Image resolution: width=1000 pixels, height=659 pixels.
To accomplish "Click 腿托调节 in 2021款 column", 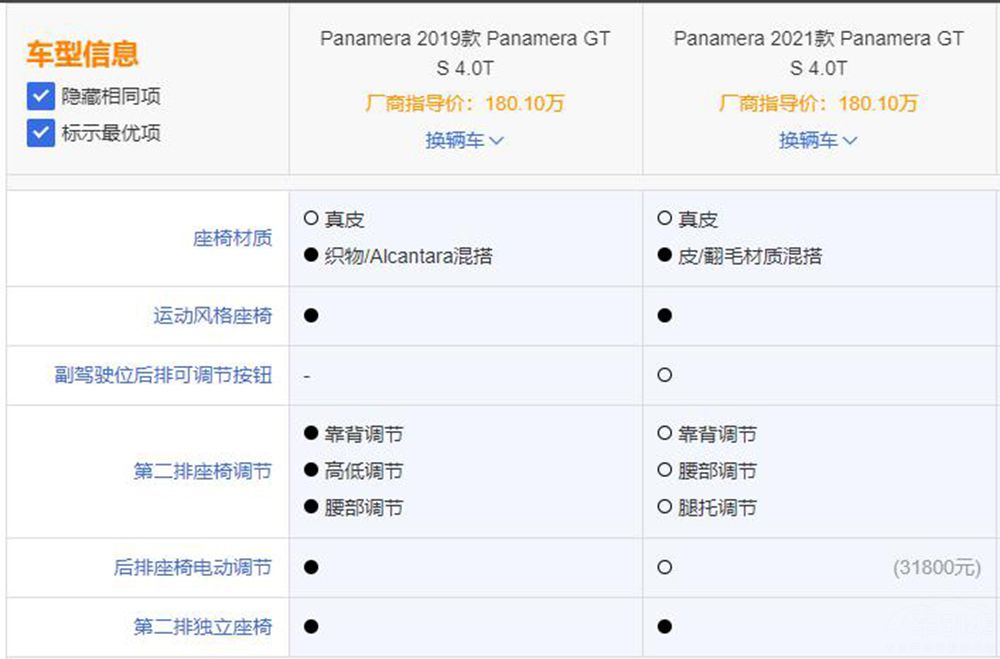I will coord(717,507).
